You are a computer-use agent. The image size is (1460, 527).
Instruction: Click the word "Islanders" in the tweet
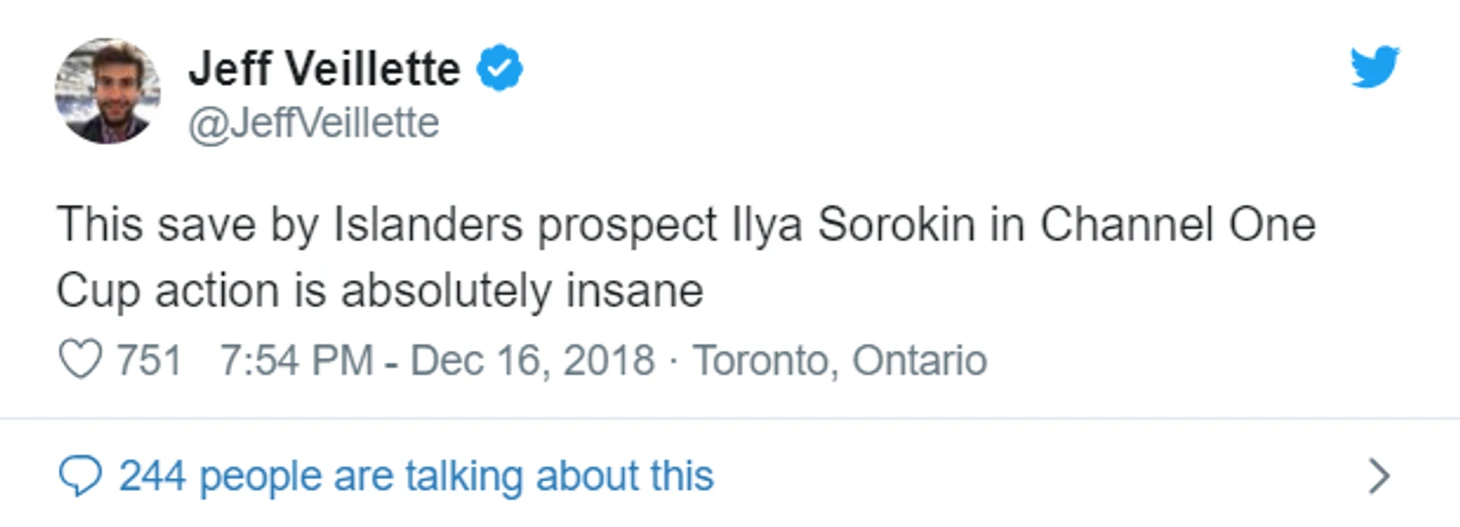[x=428, y=225]
